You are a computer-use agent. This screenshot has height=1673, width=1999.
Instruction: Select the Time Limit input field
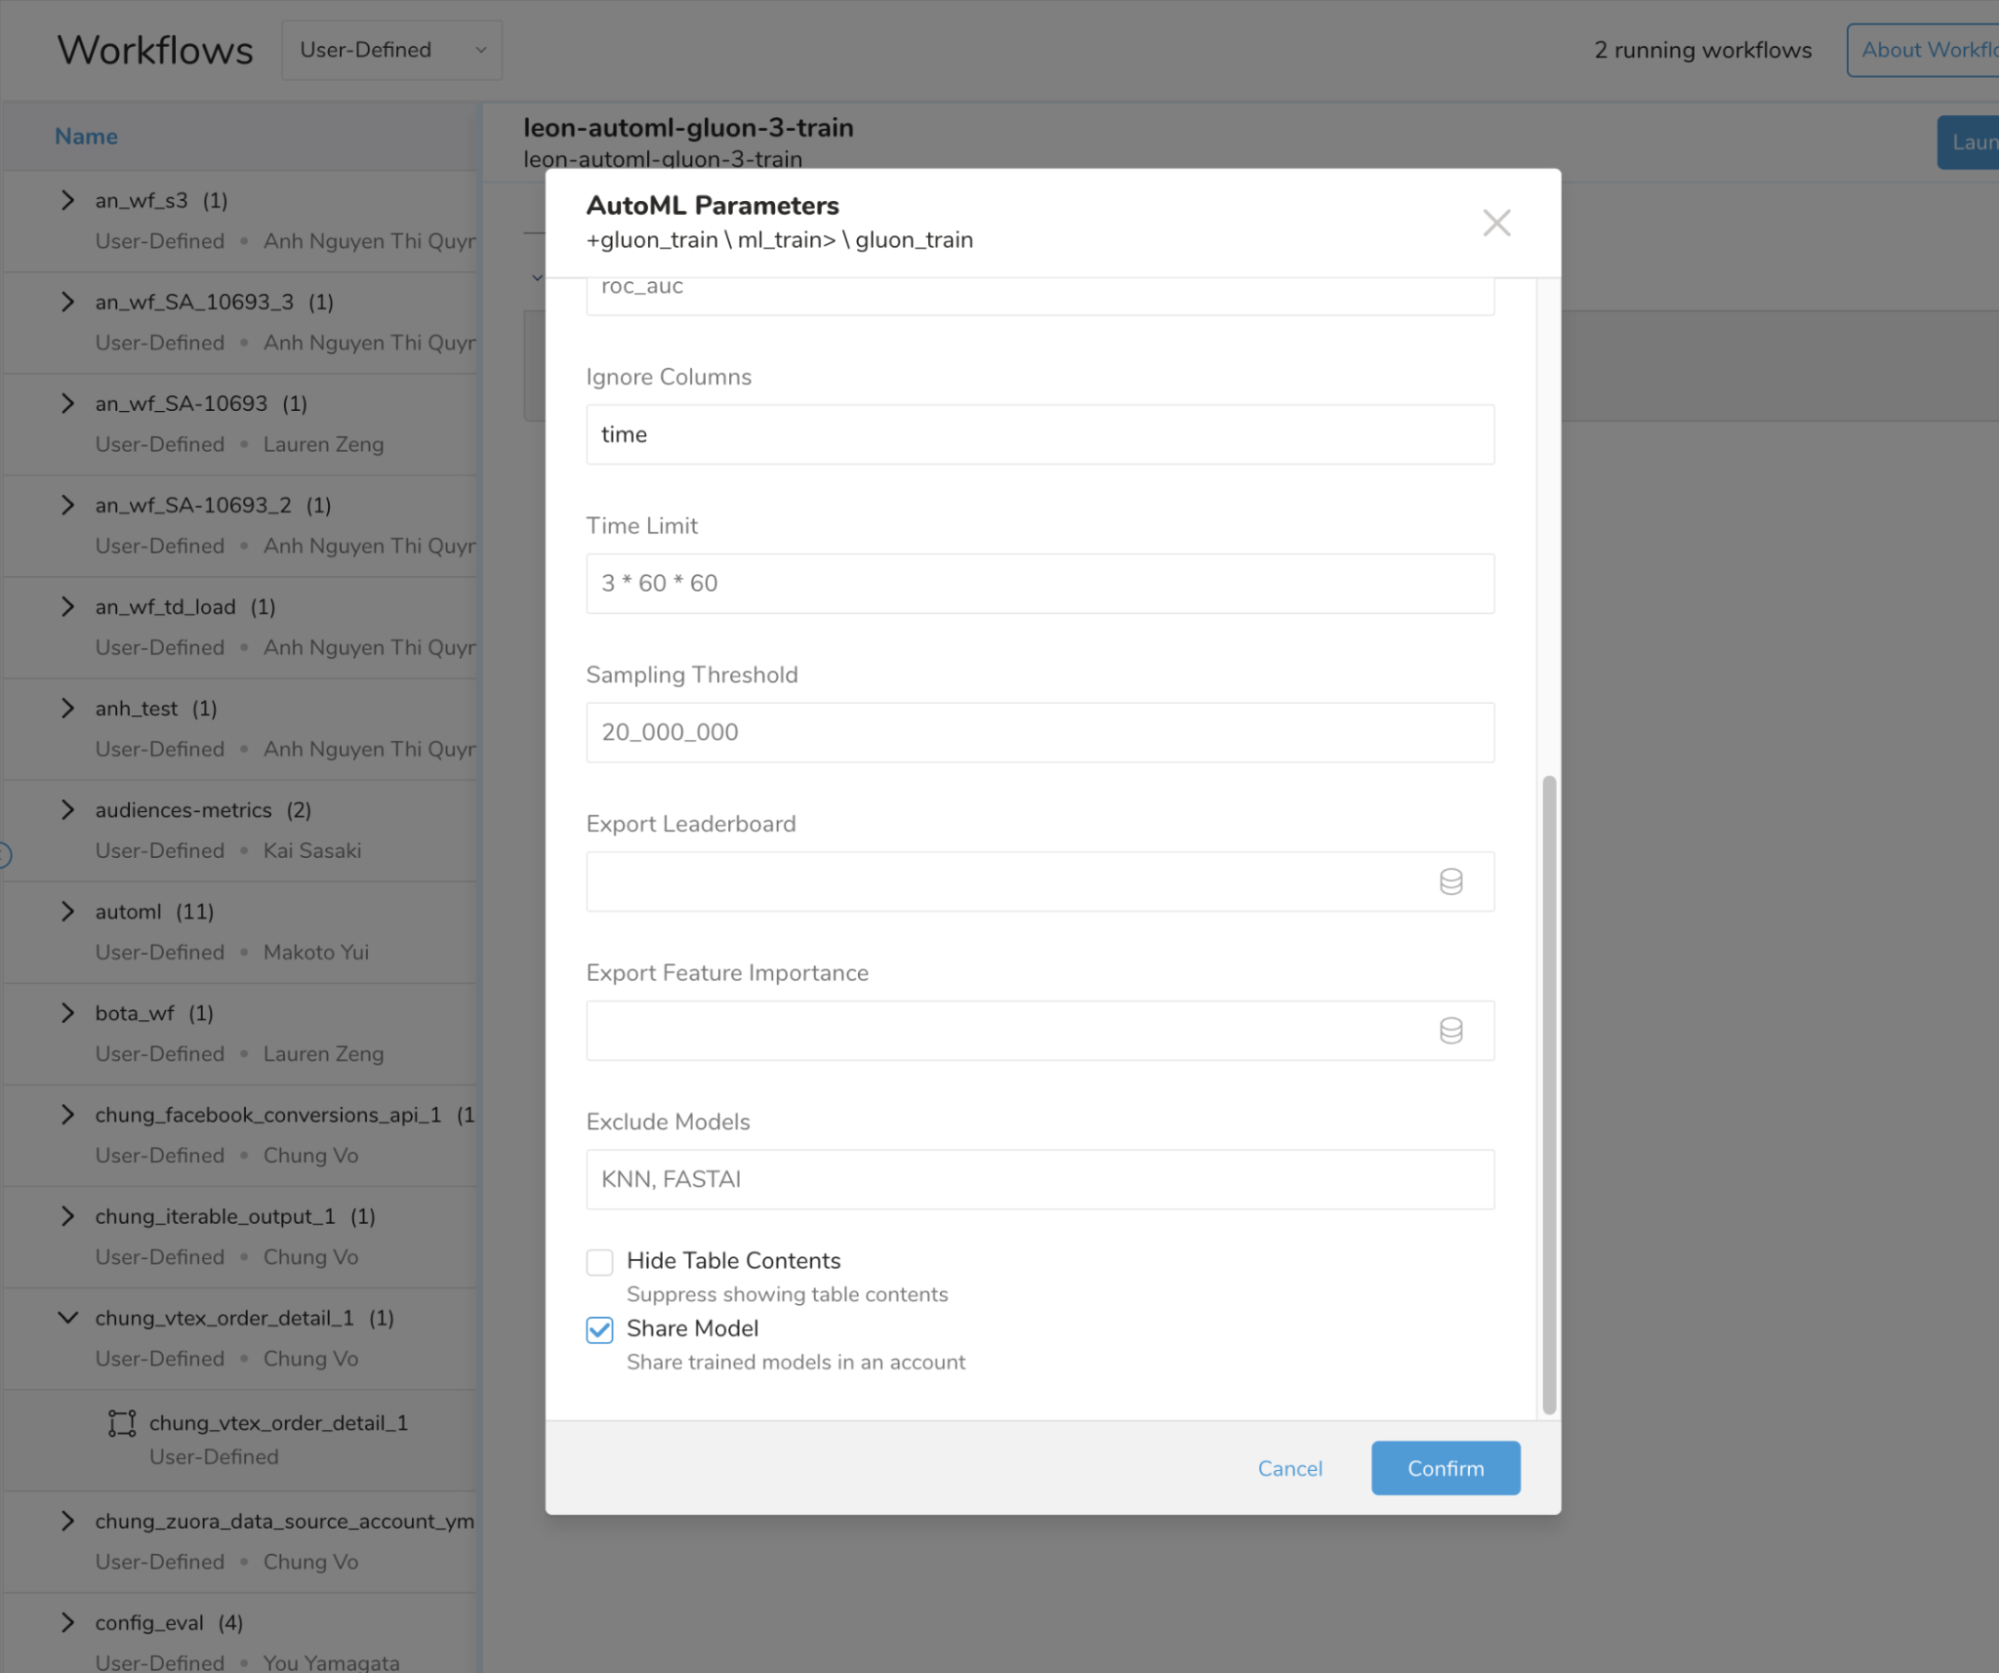(1039, 583)
